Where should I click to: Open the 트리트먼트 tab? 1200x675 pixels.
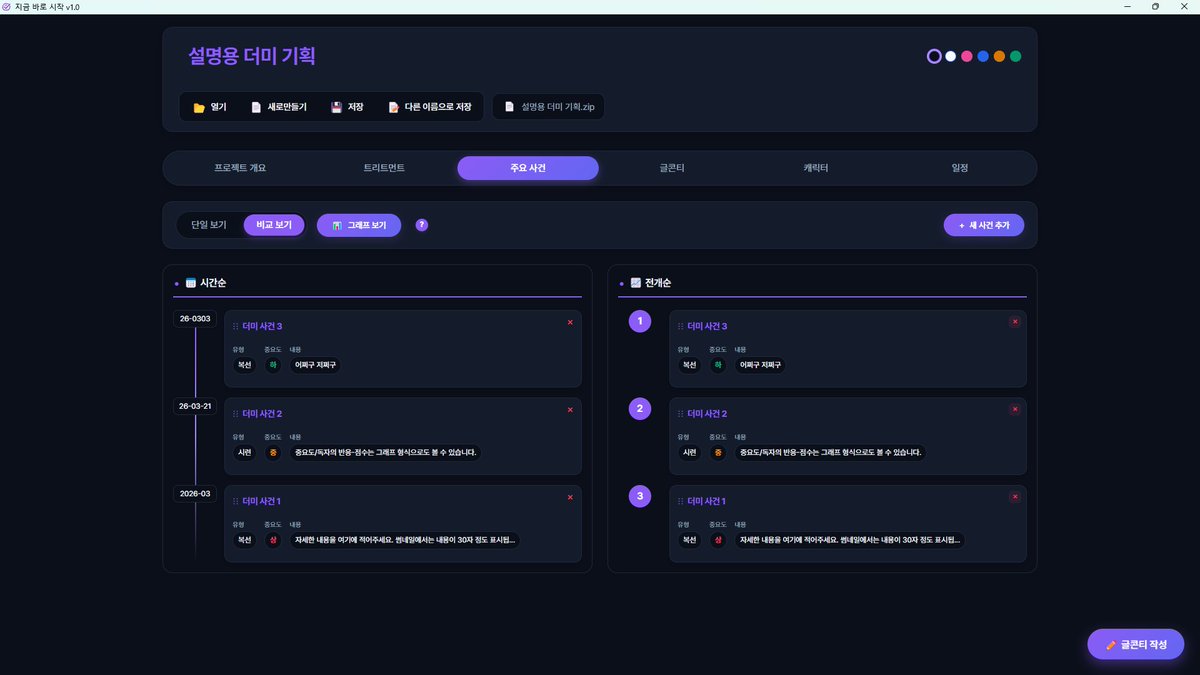pyautogui.click(x=384, y=168)
